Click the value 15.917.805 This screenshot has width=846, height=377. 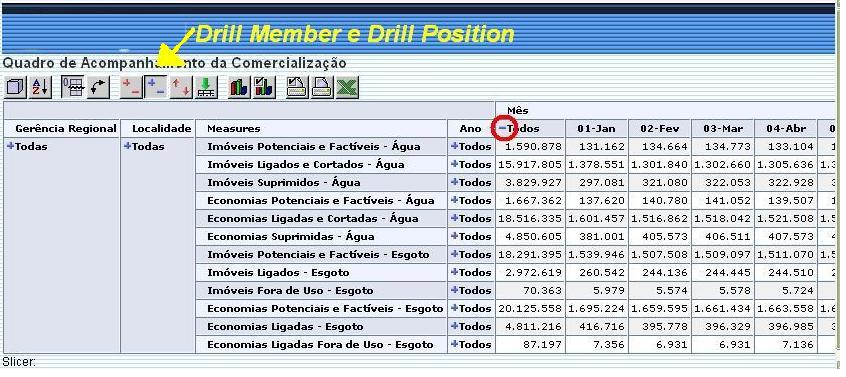530,164
